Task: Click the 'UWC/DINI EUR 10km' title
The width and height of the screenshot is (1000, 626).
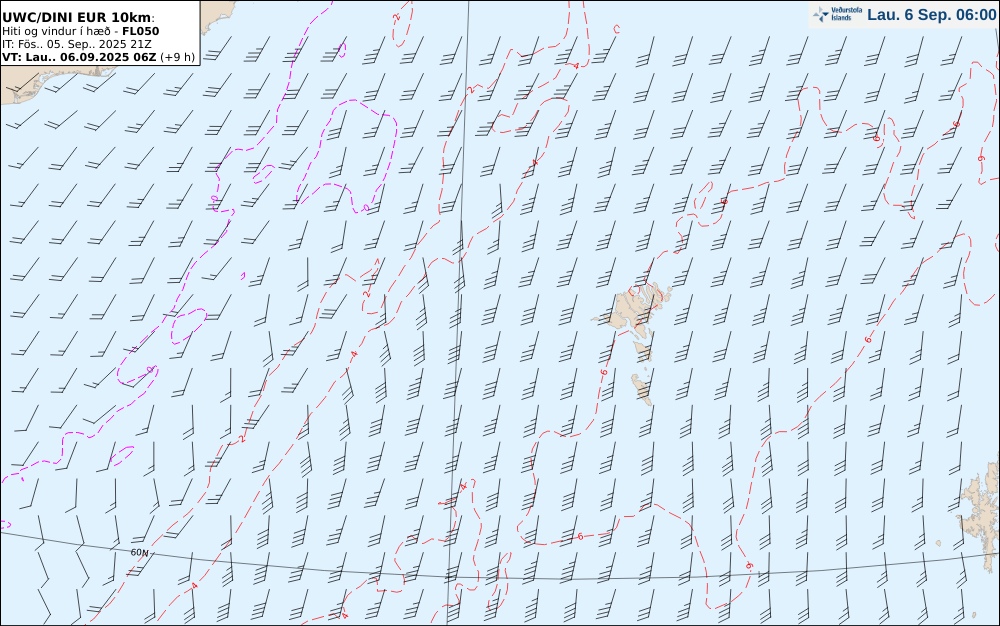Action: [78, 17]
